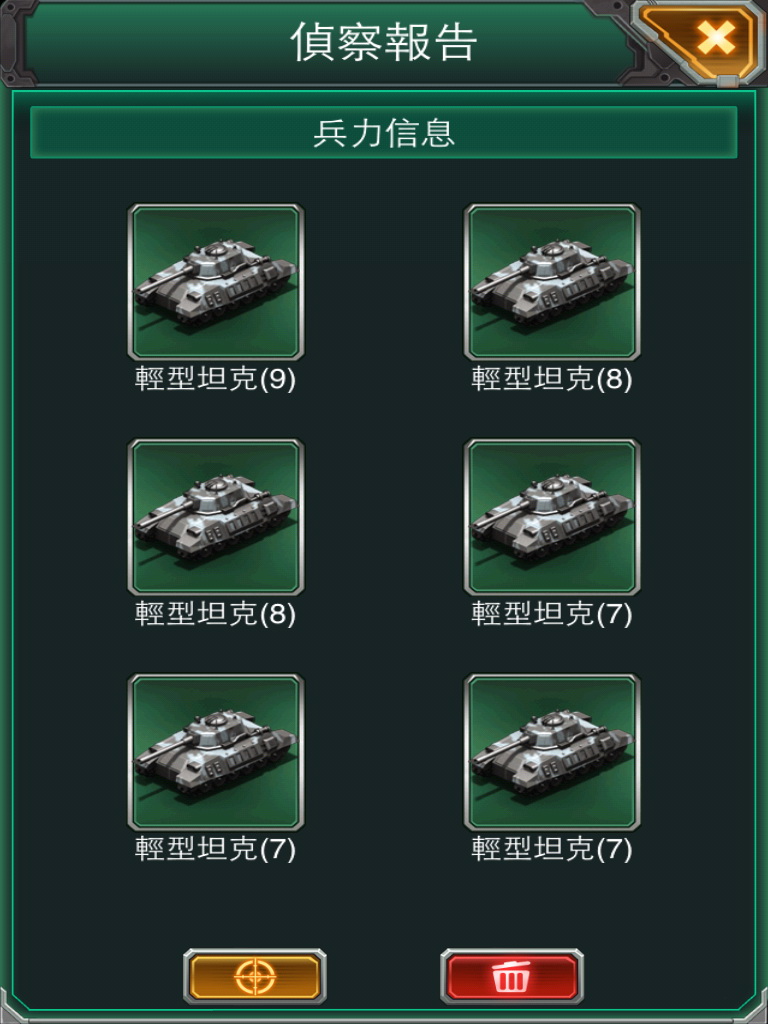
Task: Delete the report using the red trash button
Action: 511,976
